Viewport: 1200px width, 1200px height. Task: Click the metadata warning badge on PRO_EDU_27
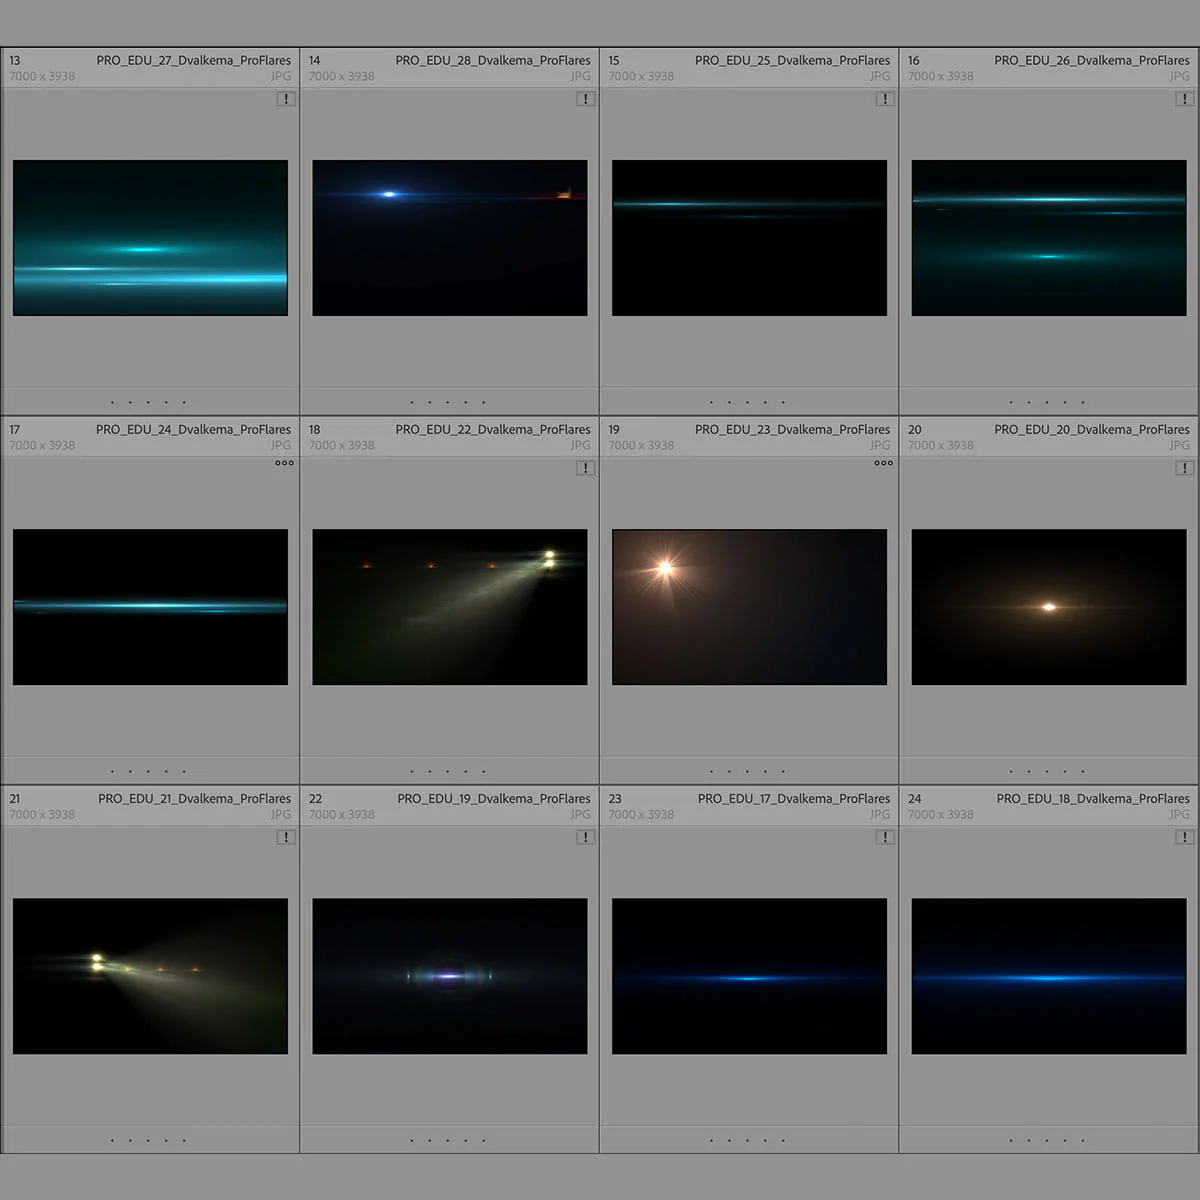tap(286, 99)
